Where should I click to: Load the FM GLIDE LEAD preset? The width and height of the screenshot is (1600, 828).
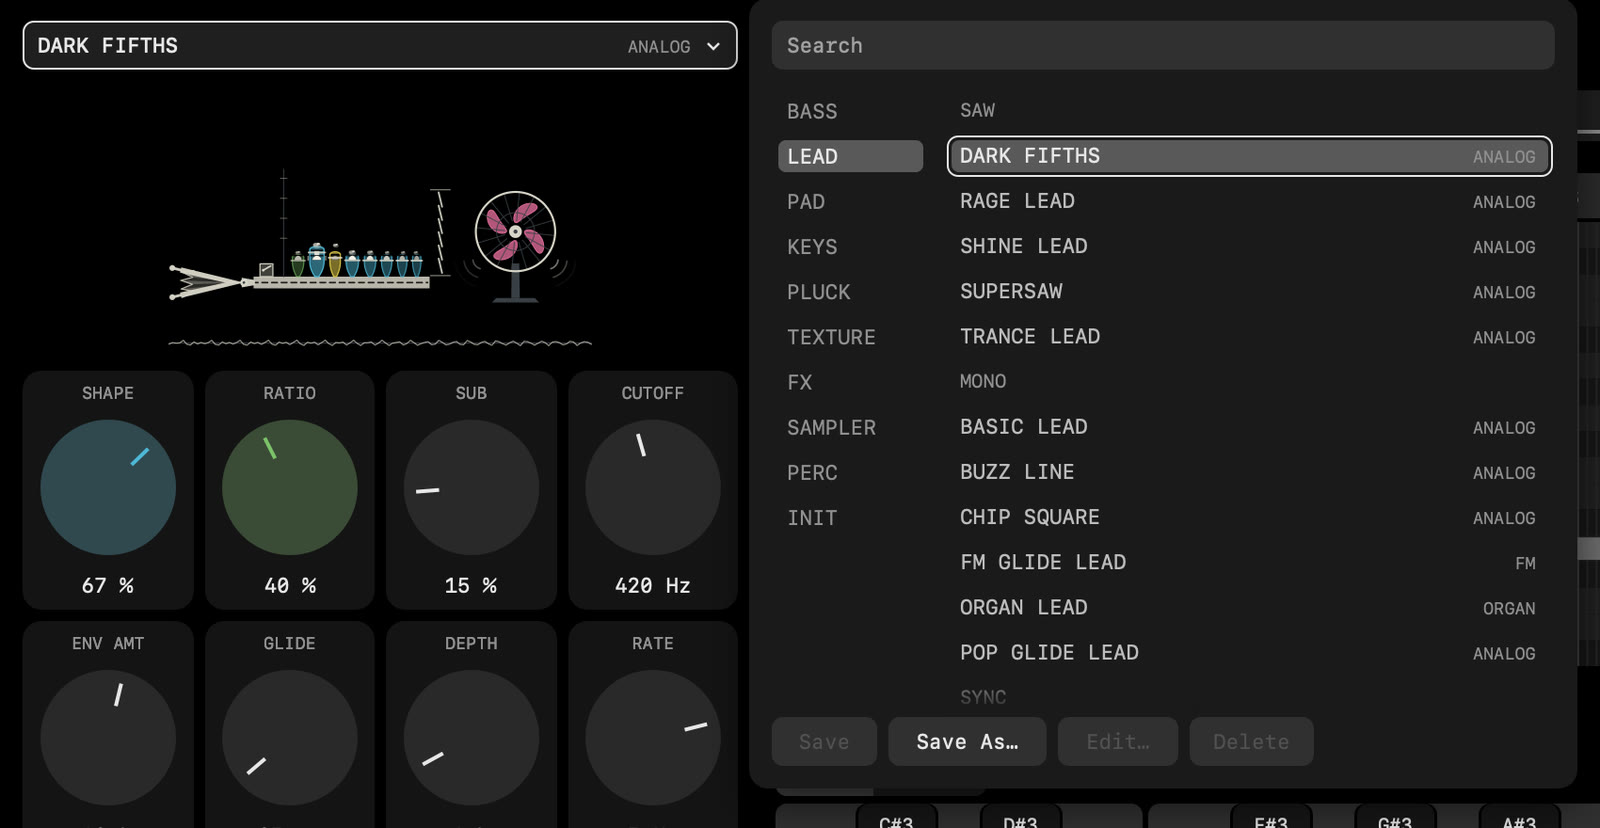[x=1249, y=562]
